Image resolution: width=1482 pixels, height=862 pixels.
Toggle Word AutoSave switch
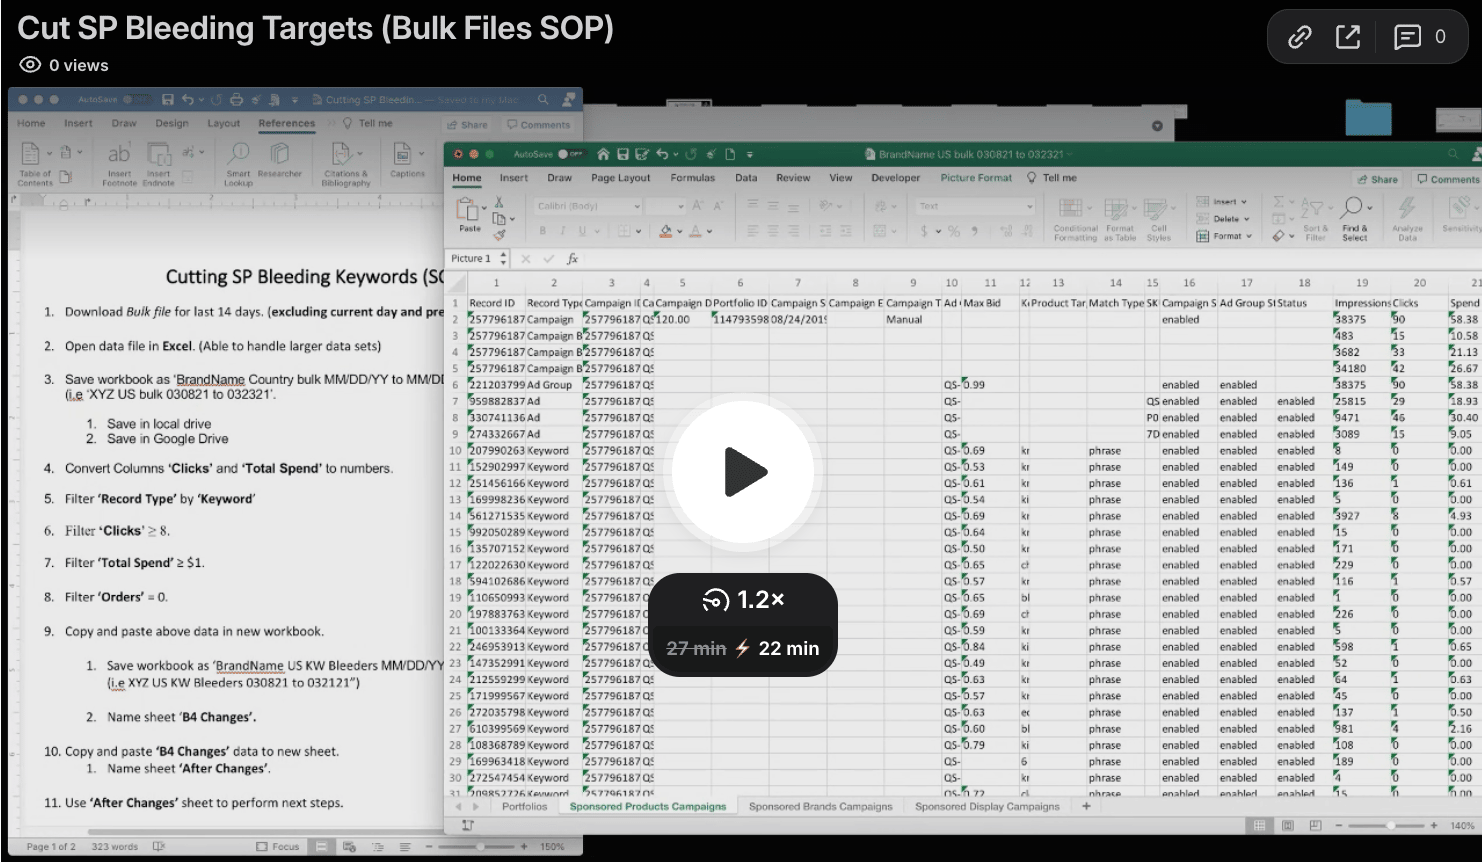point(137,100)
